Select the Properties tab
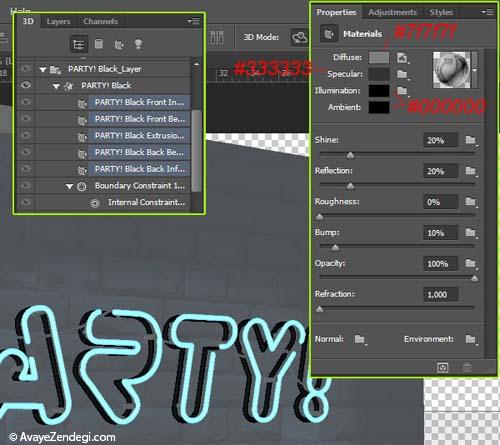 [336, 12]
